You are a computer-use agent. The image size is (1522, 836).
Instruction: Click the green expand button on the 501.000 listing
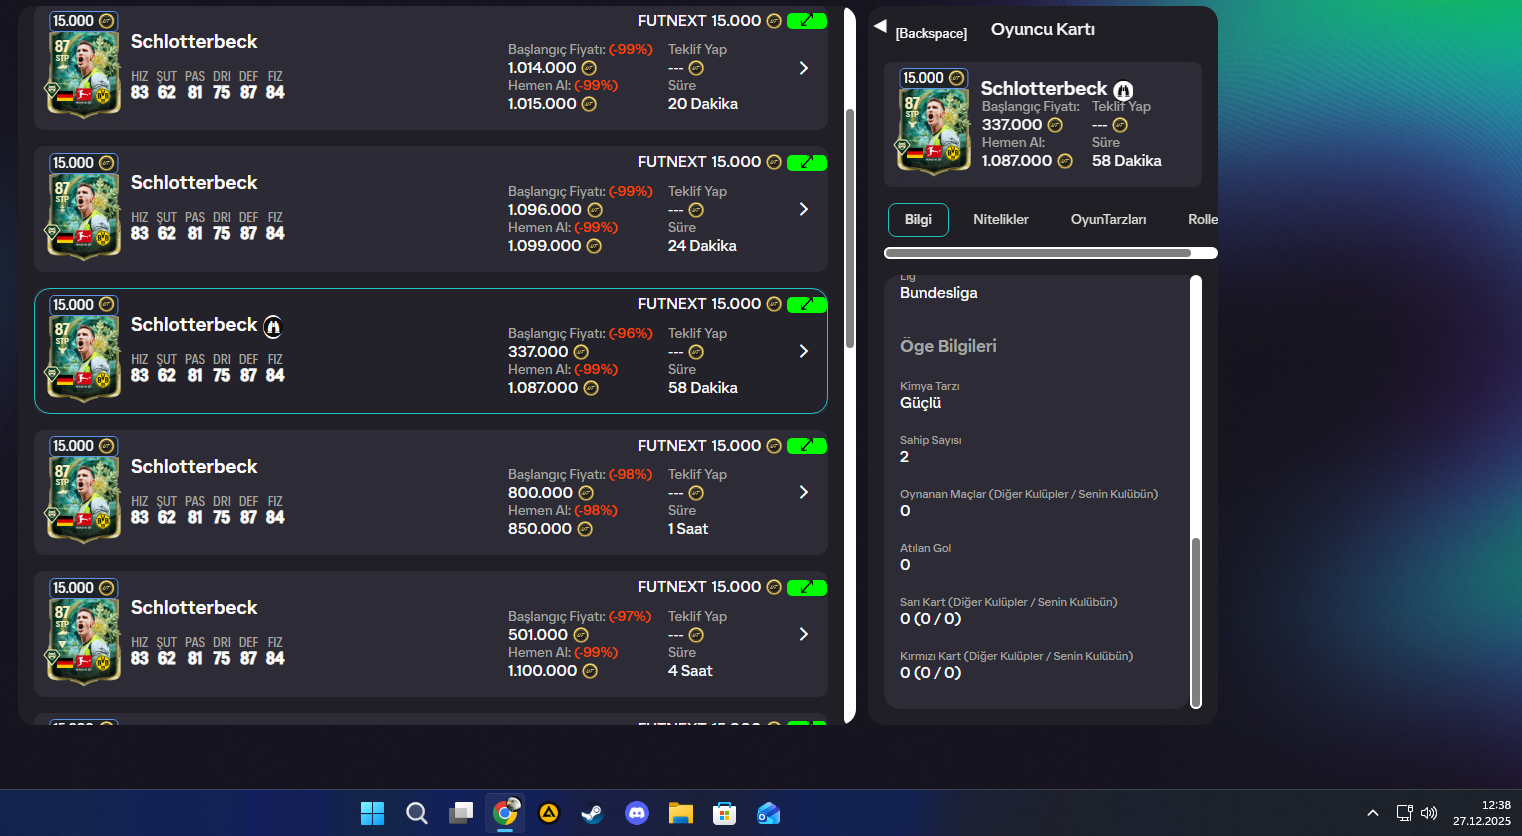(x=806, y=587)
